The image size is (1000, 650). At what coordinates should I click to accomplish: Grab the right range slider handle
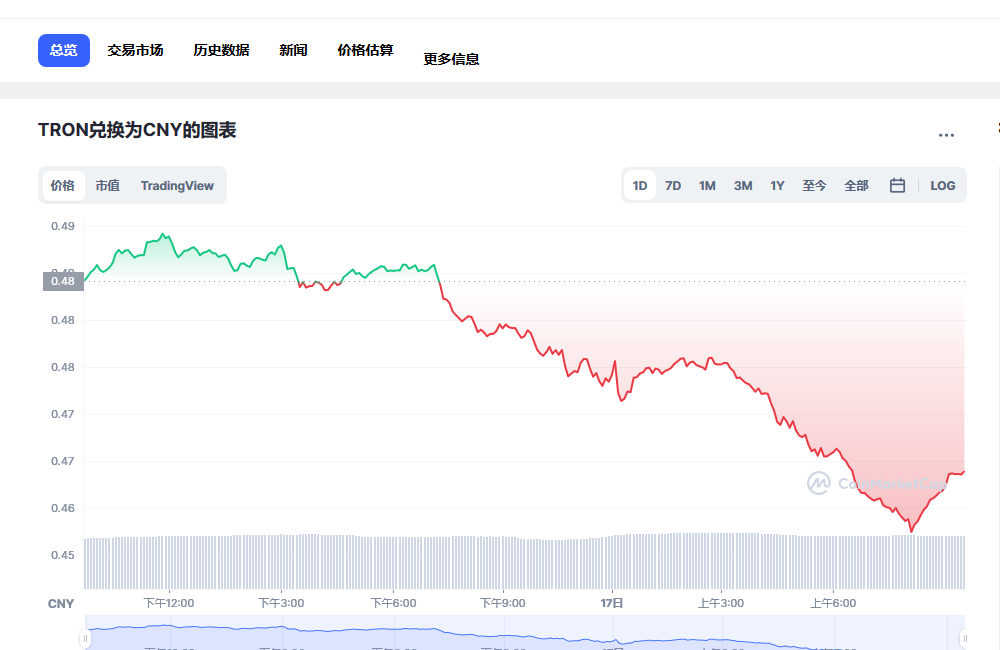(x=965, y=638)
